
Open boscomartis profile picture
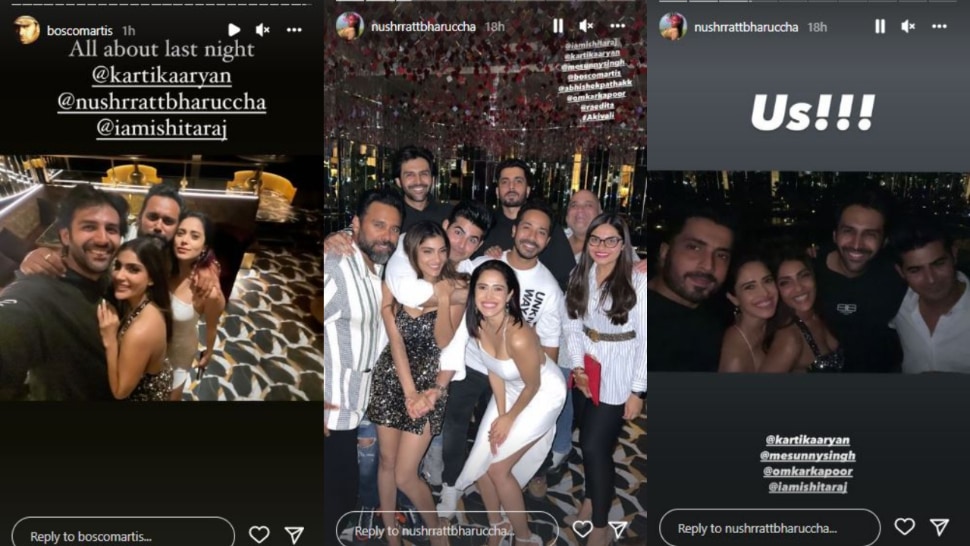[27, 30]
